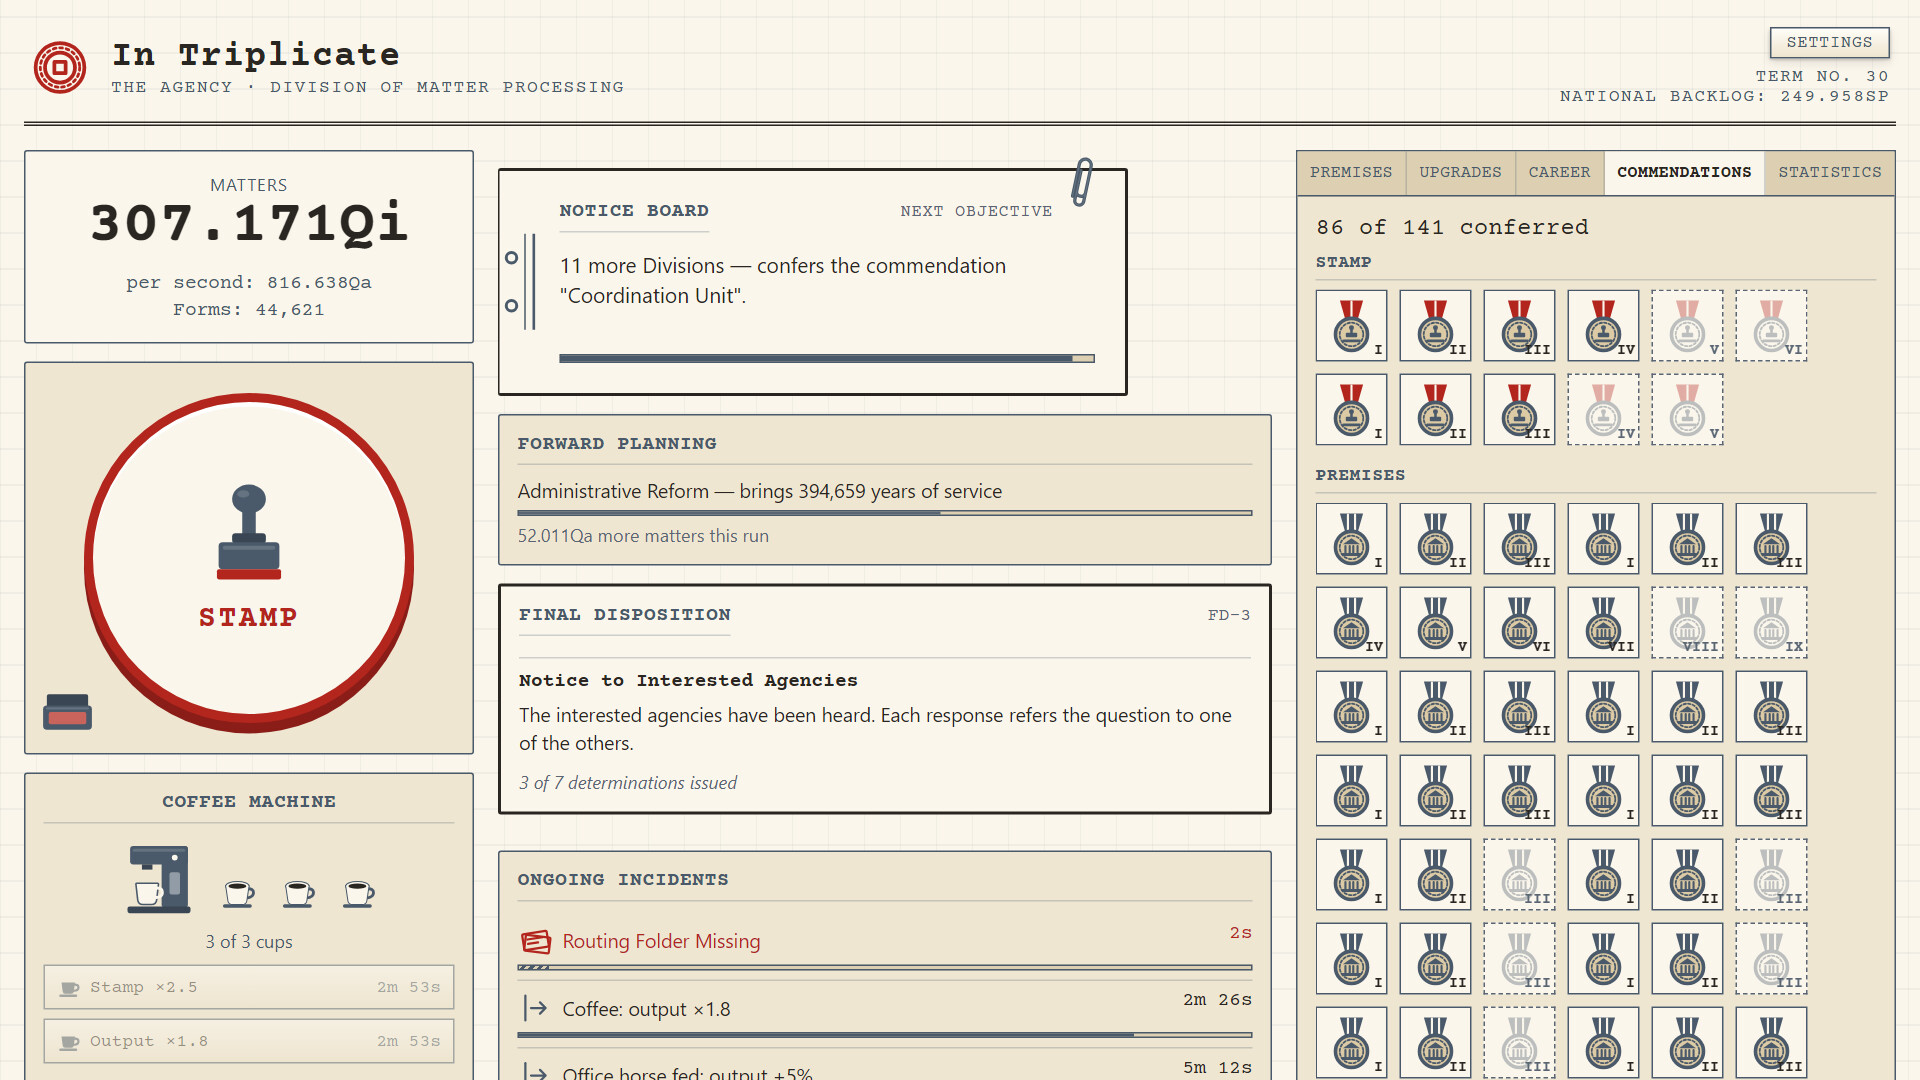Screen dimensions: 1920x1080
Task: Switch to the UPGRADES tab
Action: point(1460,172)
